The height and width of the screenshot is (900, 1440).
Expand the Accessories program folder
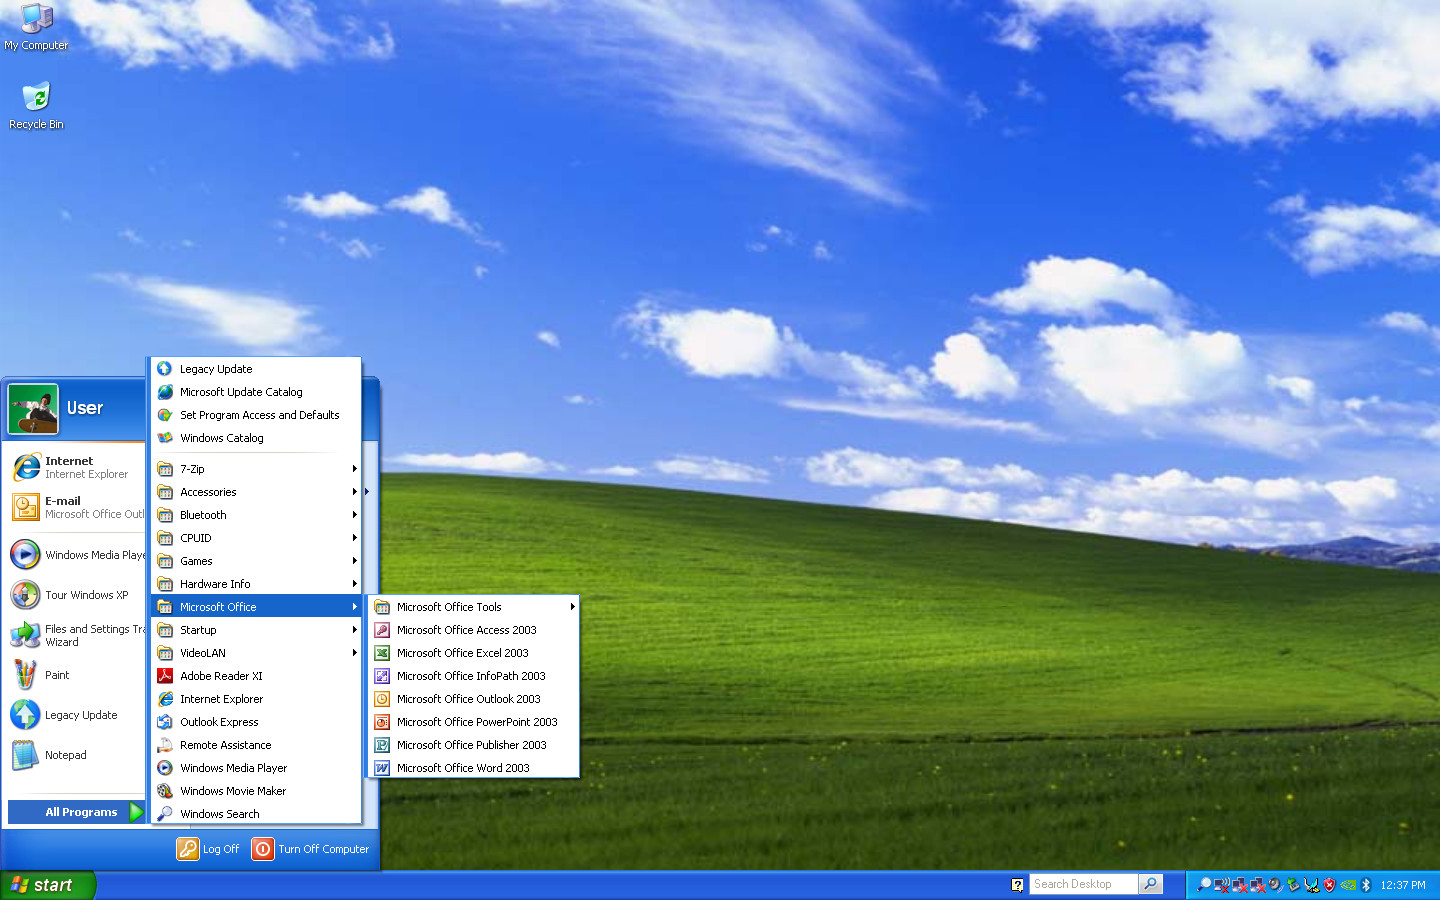coord(256,492)
